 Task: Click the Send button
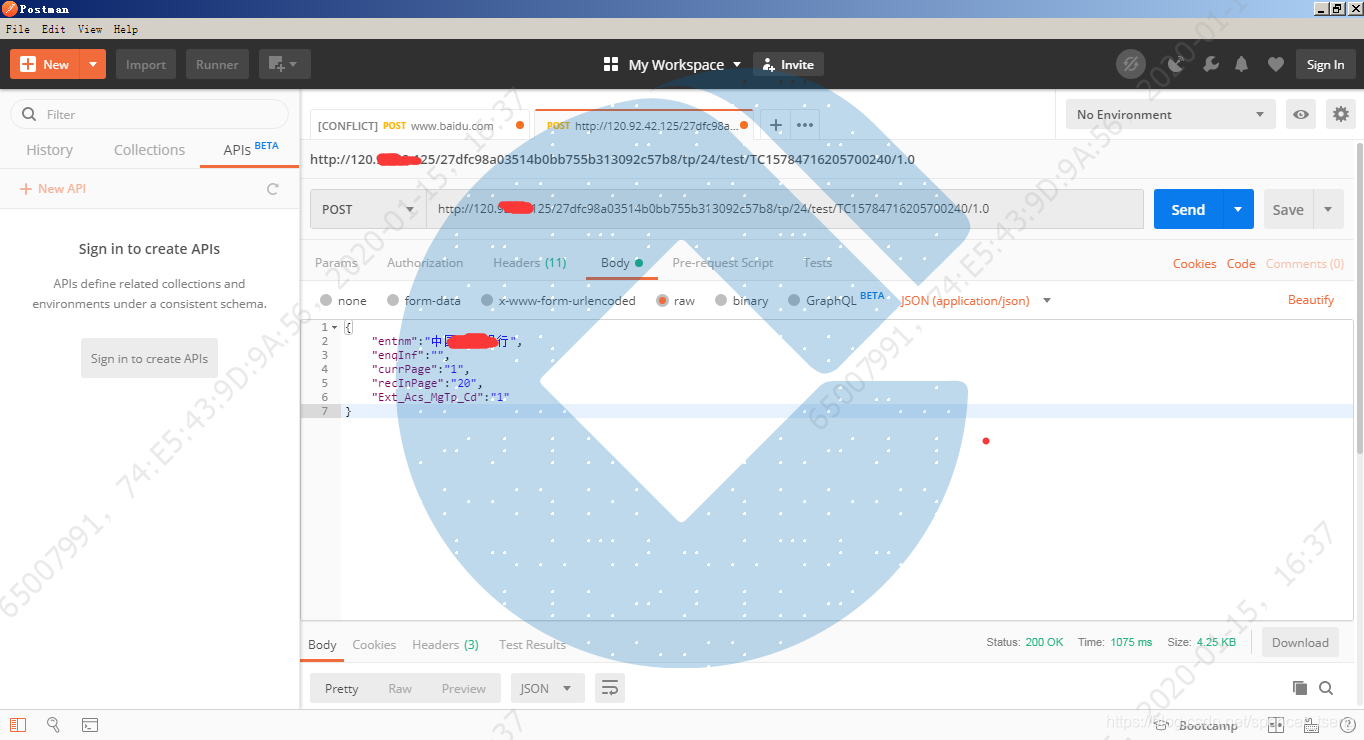coord(1187,209)
